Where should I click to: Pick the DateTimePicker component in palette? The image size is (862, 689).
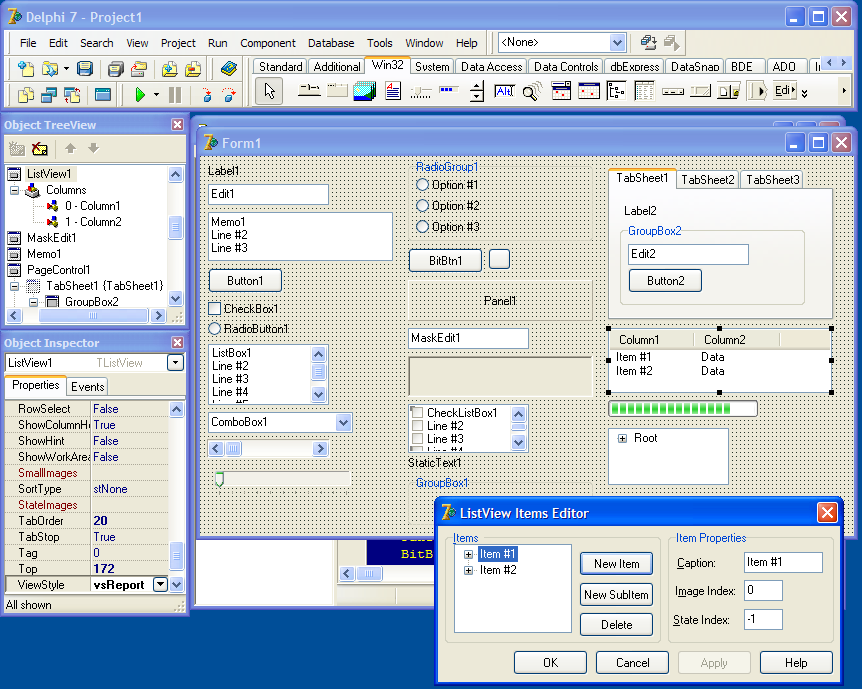pos(561,91)
